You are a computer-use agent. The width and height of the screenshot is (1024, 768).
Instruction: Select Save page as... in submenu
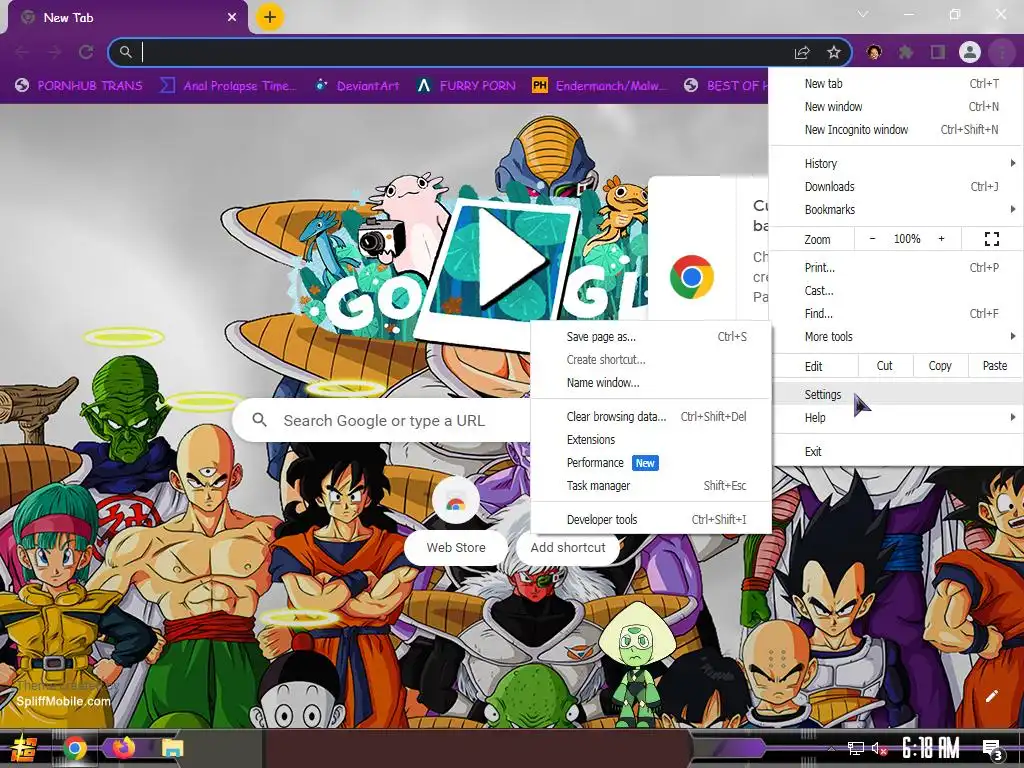(651, 337)
